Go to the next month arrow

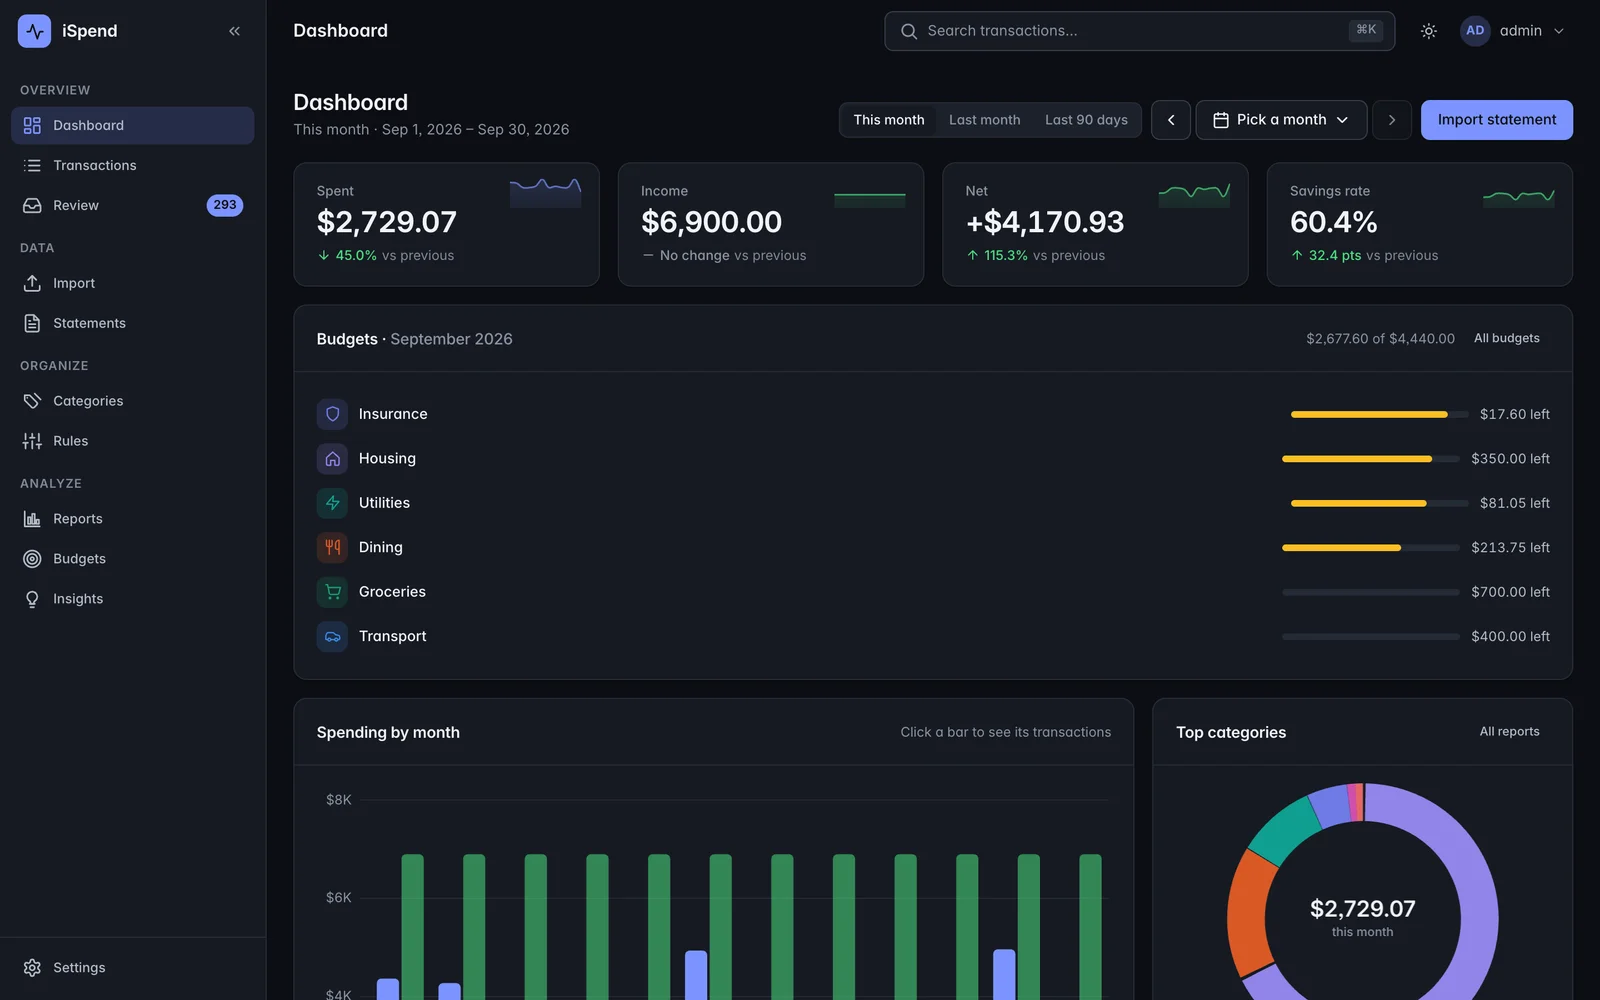click(x=1392, y=120)
